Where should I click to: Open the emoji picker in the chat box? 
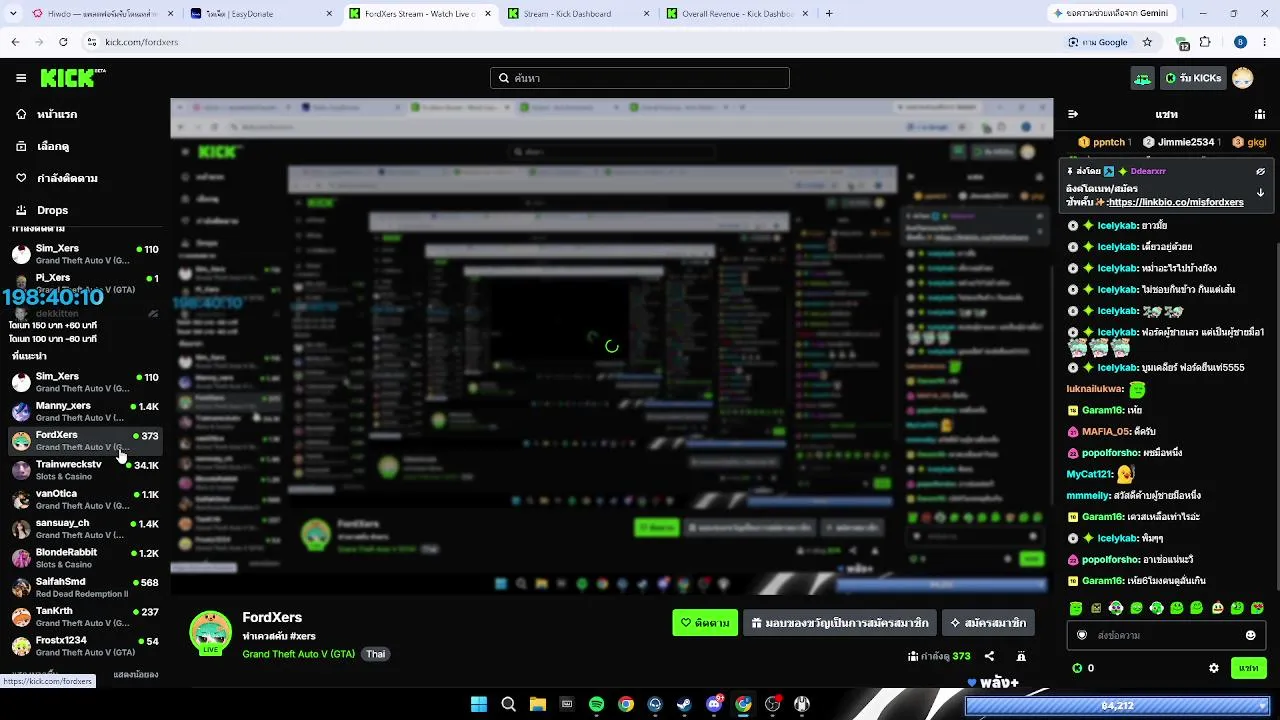[1250, 635]
